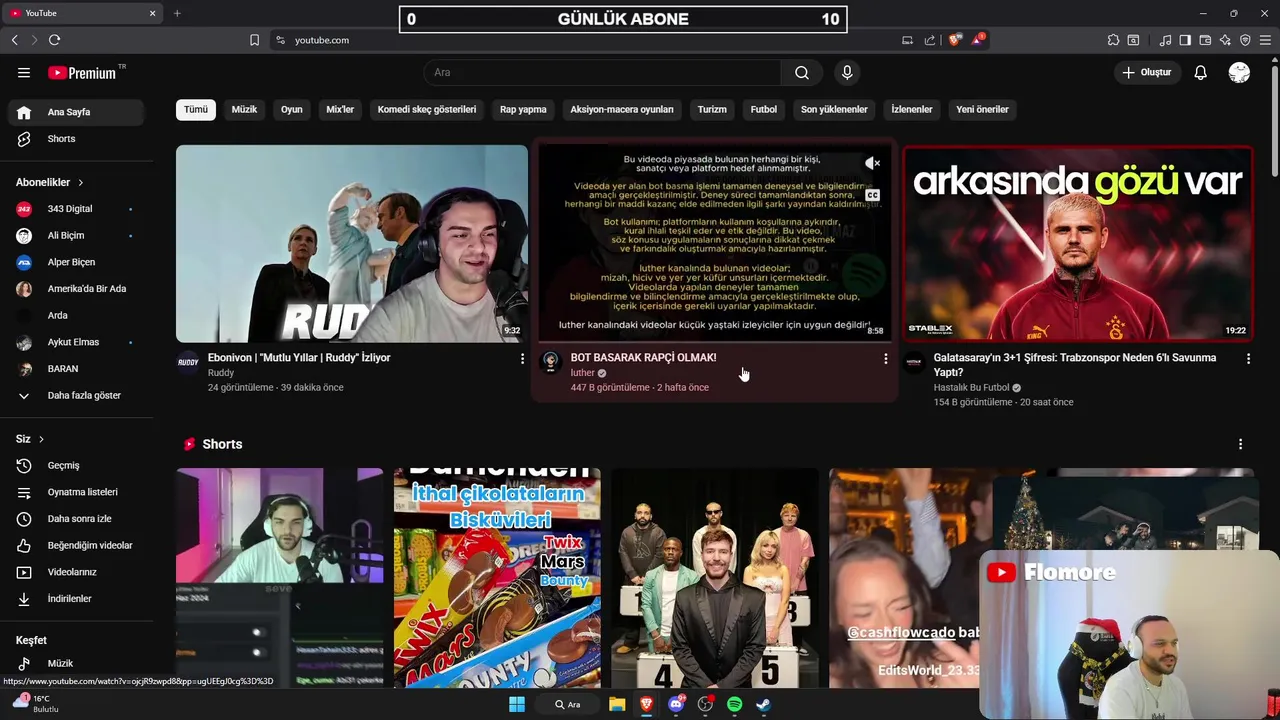Open the MrBeast group Shorts thumbnail

coord(715,578)
